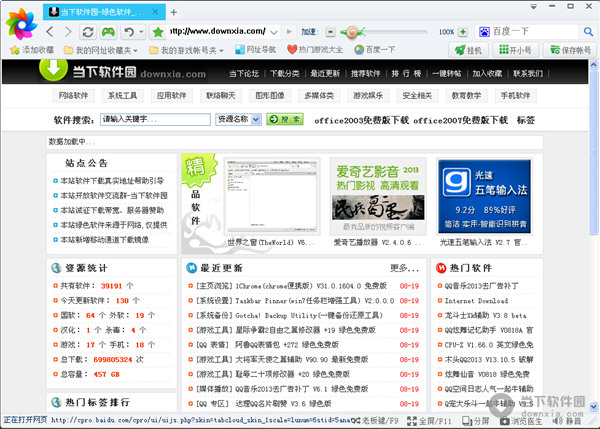Open 1Chrome便携版 update entry
600x429 pixels.
coord(291,286)
